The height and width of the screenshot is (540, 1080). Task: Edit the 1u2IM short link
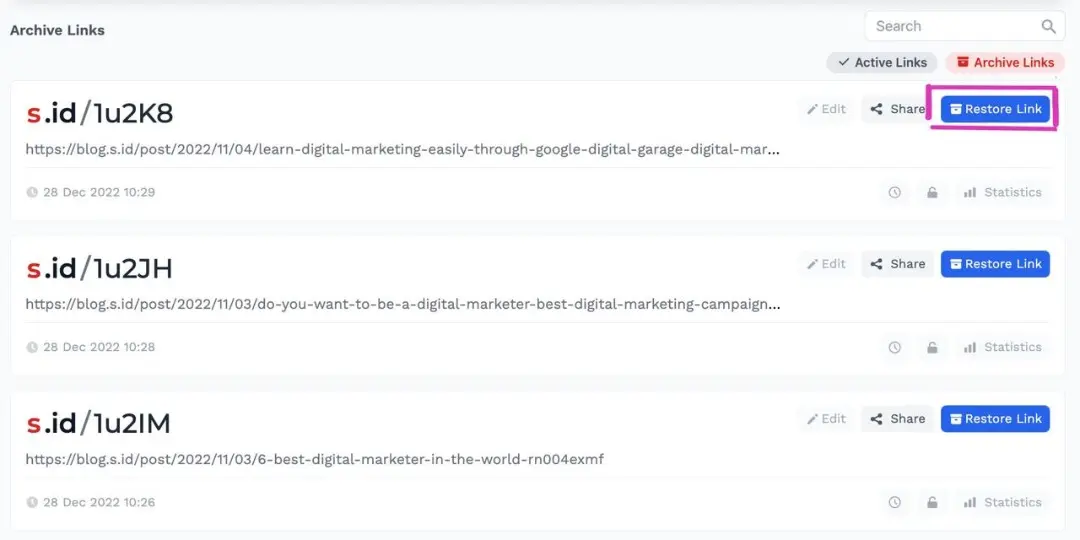click(x=826, y=419)
